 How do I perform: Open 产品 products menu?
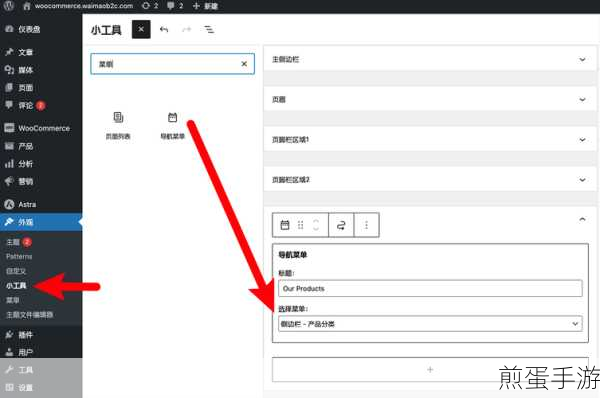tap(41, 146)
